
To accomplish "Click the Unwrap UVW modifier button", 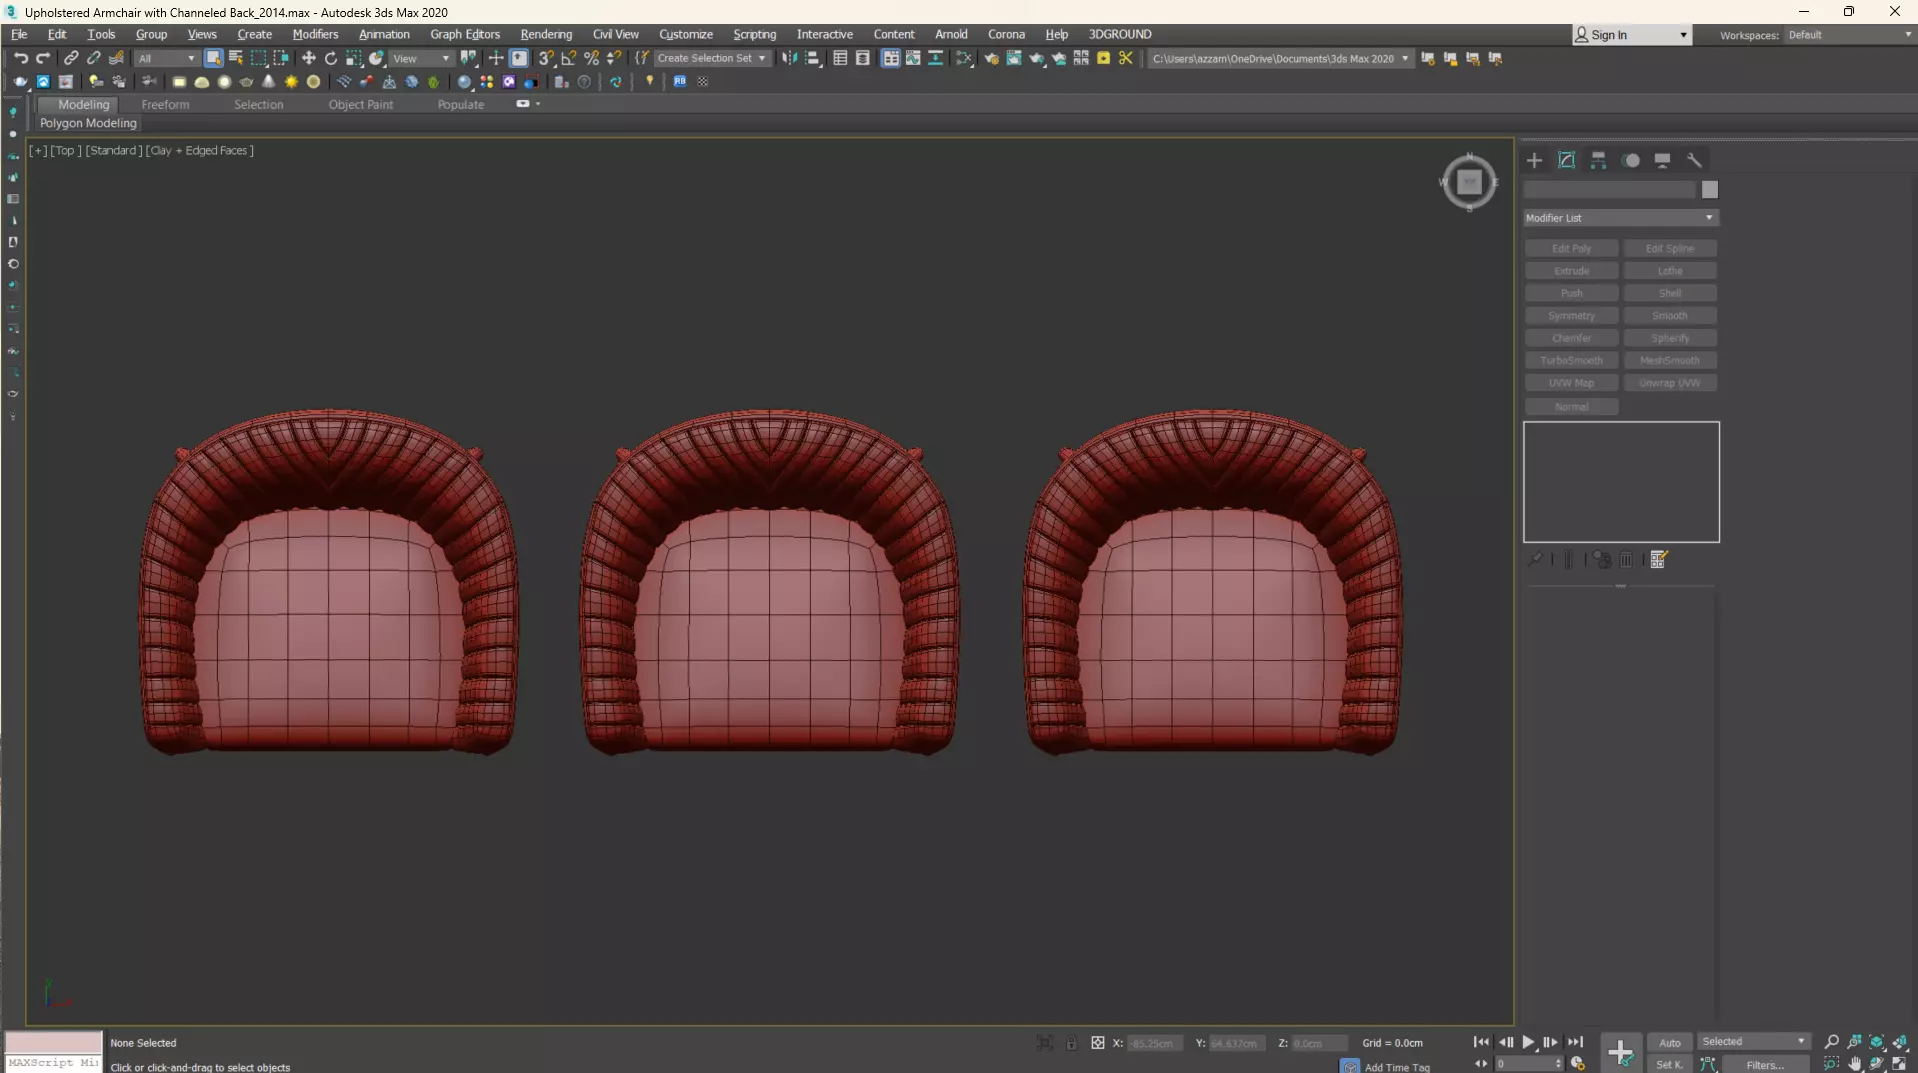I will (x=1669, y=383).
